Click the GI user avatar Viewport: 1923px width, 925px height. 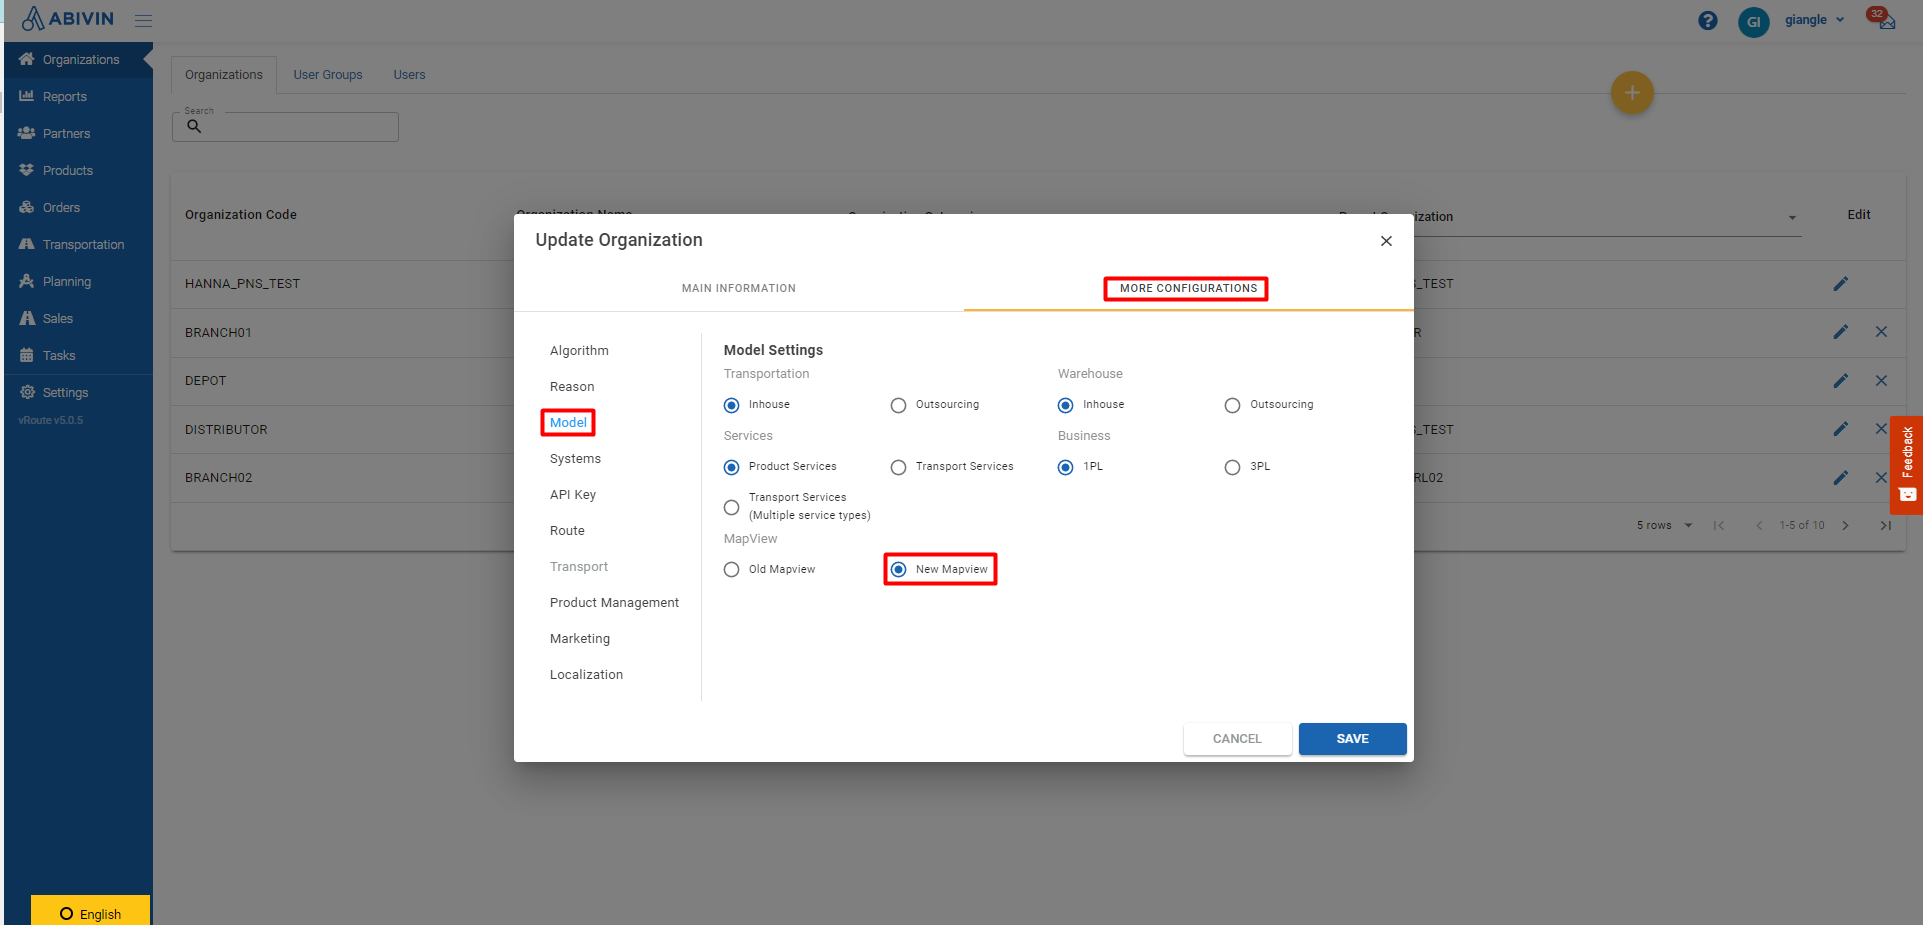click(x=1753, y=21)
